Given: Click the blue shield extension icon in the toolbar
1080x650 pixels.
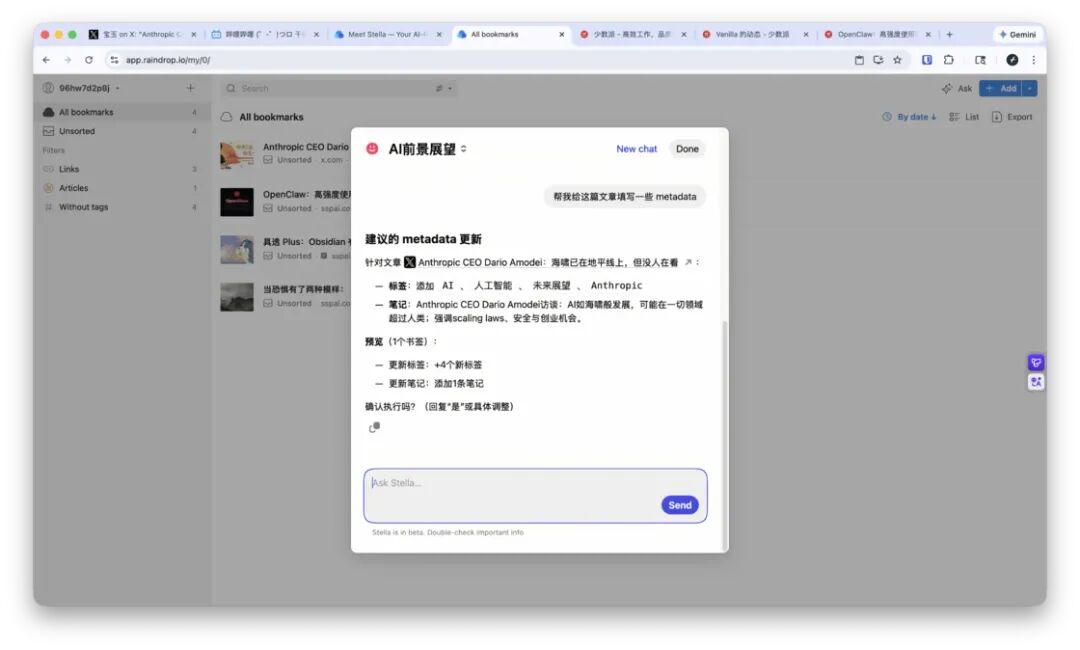Looking at the screenshot, I should 927,60.
